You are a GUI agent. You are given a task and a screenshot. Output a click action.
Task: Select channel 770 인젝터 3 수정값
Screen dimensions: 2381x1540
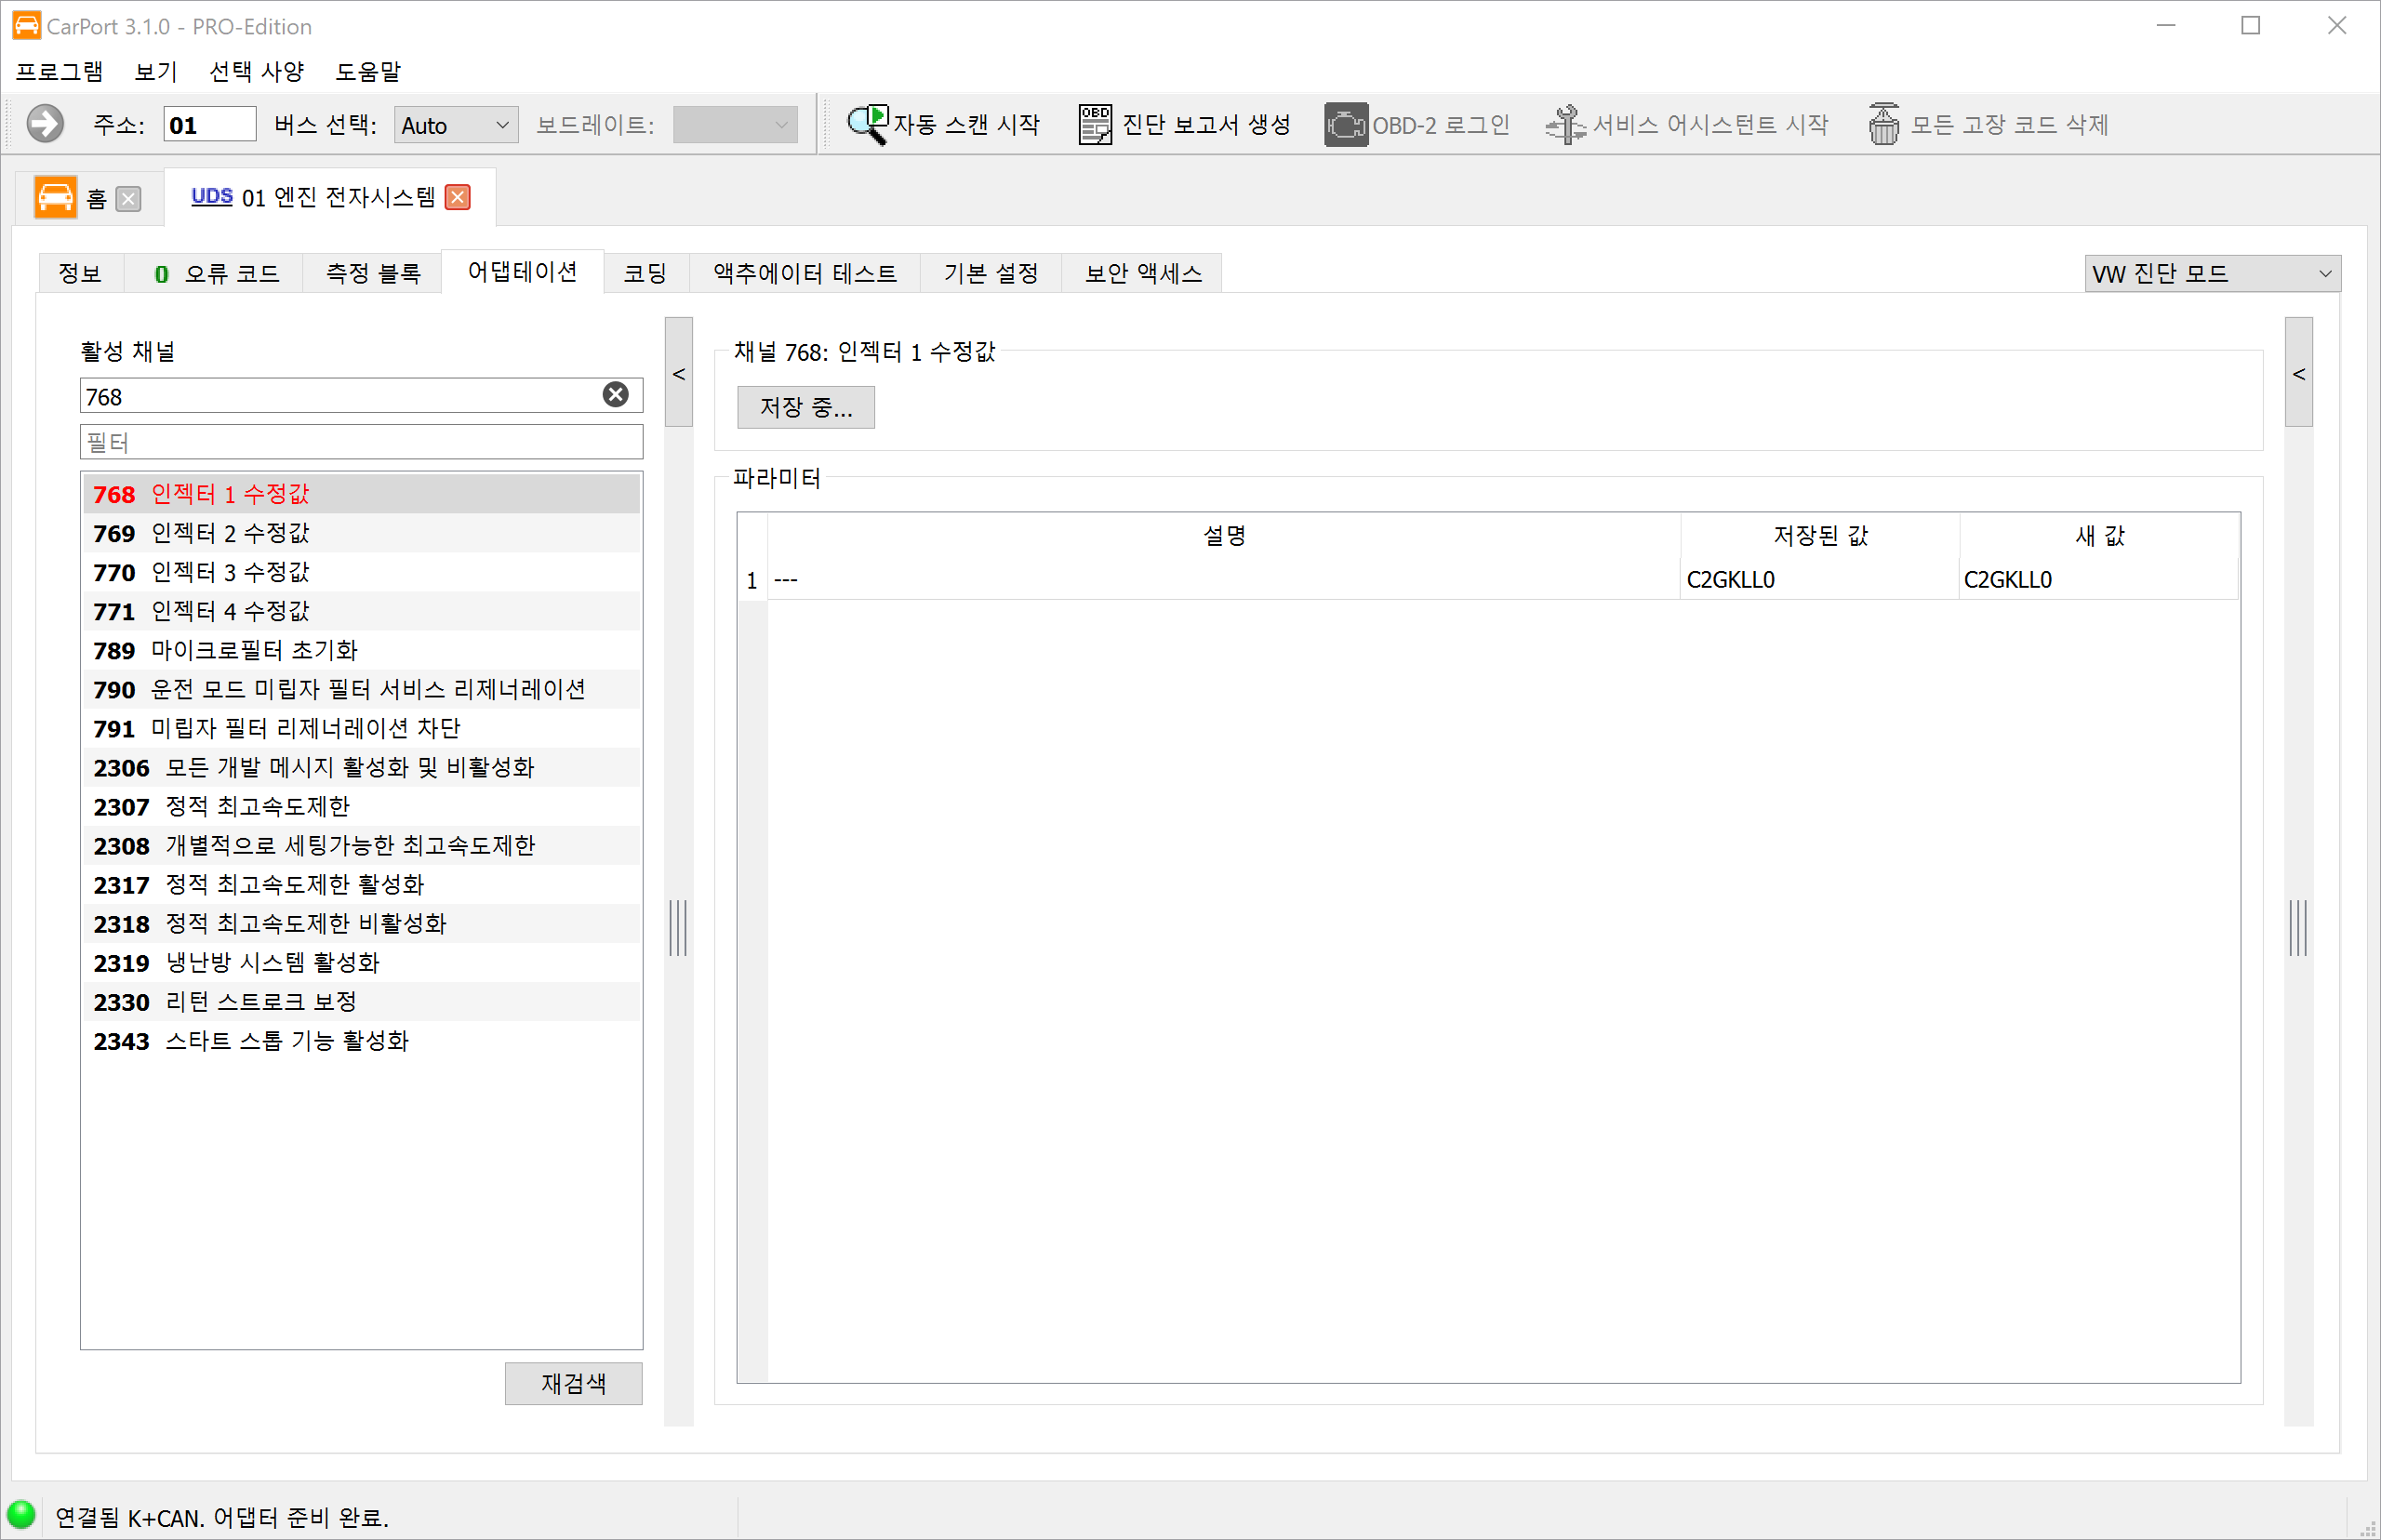(x=361, y=572)
